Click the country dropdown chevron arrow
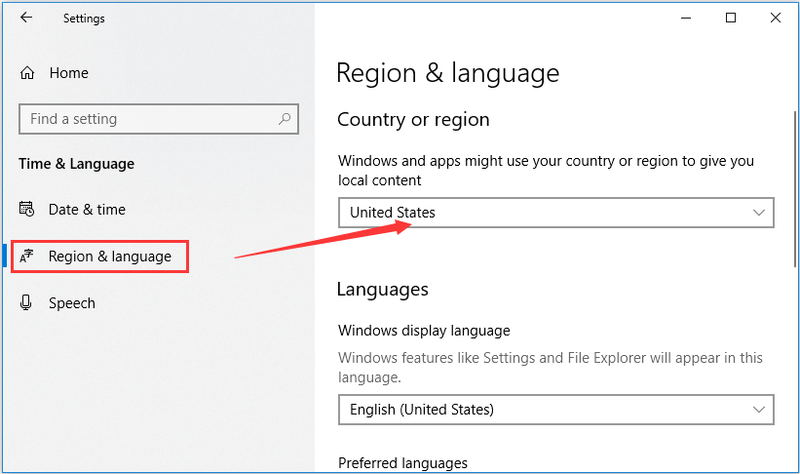This screenshot has height=474, width=800. 759,213
